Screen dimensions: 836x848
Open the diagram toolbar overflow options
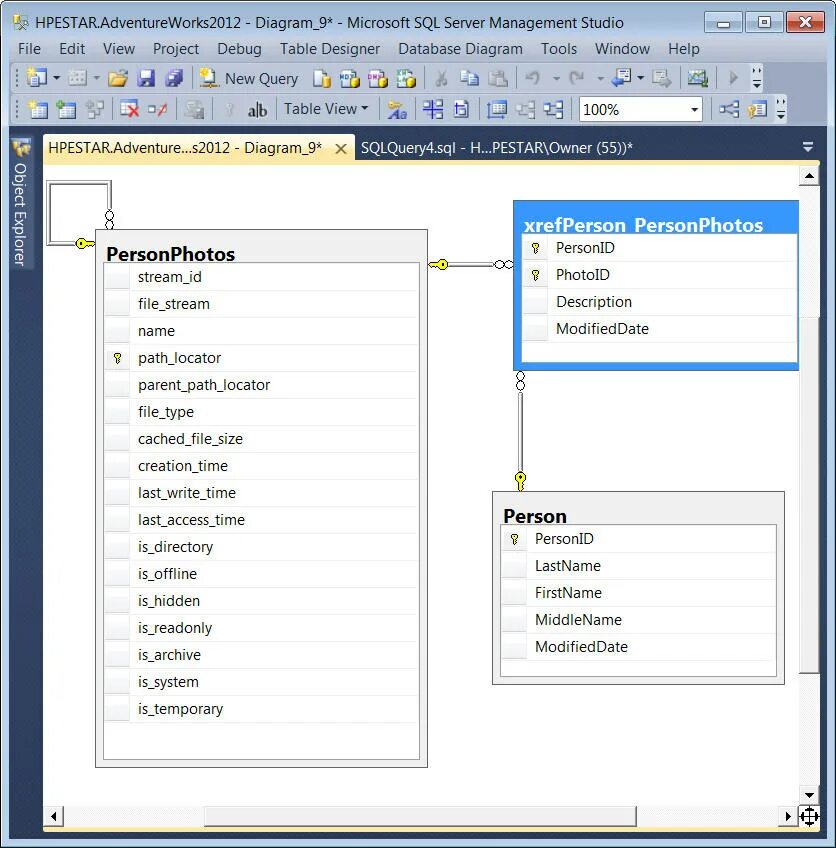(x=780, y=109)
